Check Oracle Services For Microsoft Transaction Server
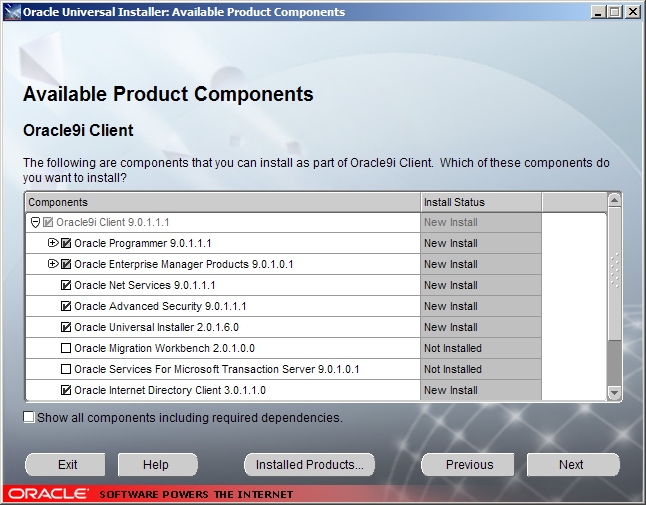The height and width of the screenshot is (505, 646). tap(66, 369)
